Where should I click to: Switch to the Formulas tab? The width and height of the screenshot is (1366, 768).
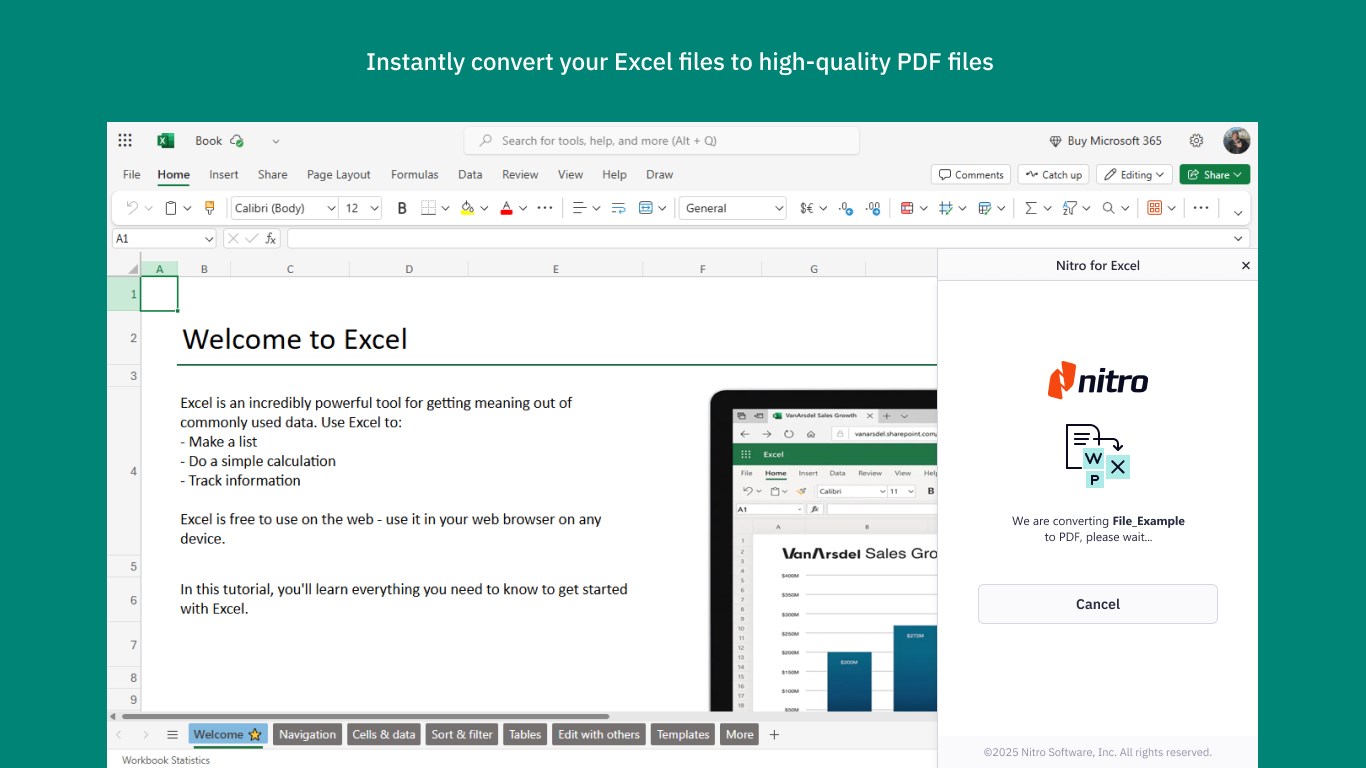tap(415, 175)
